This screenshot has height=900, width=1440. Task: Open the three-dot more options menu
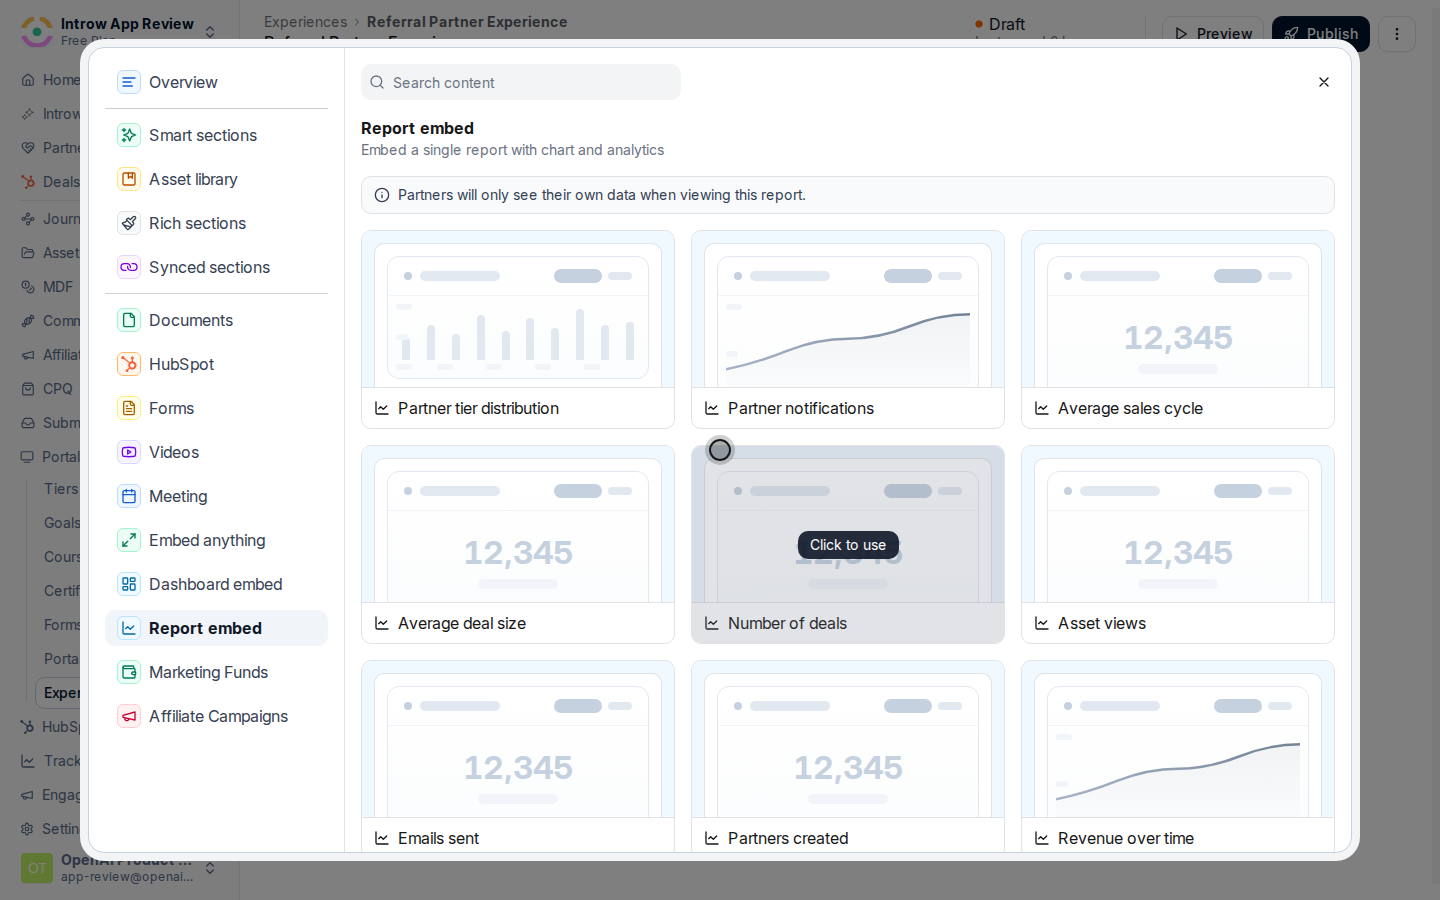pos(1397,34)
